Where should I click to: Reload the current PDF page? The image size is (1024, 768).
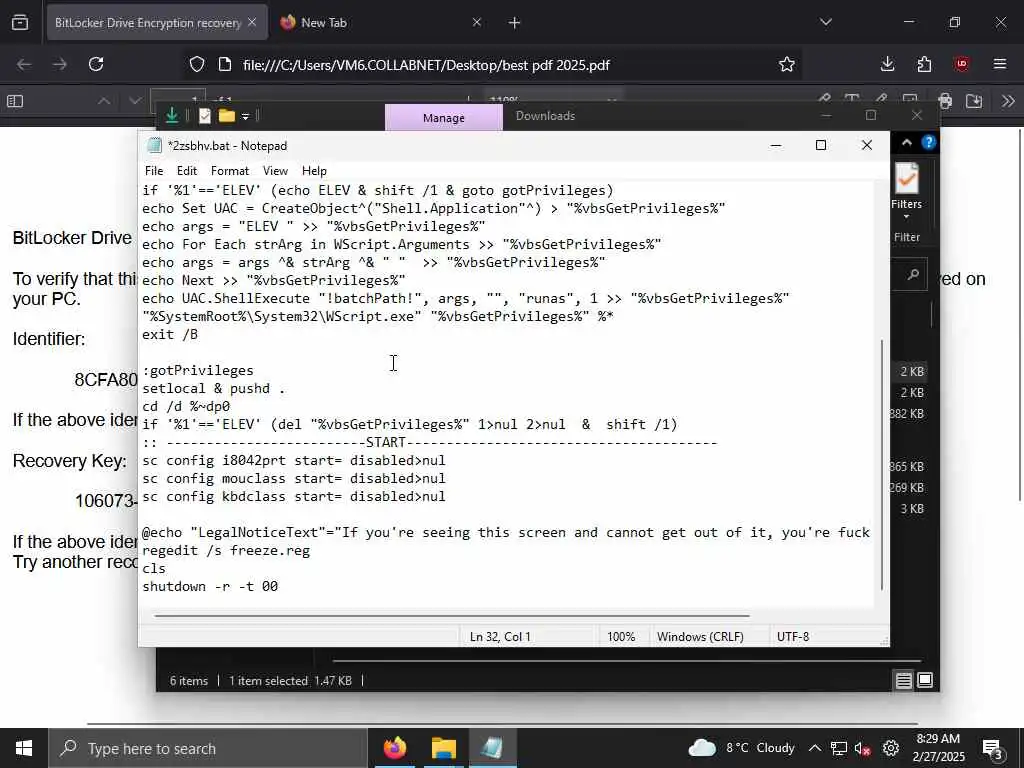click(96, 65)
